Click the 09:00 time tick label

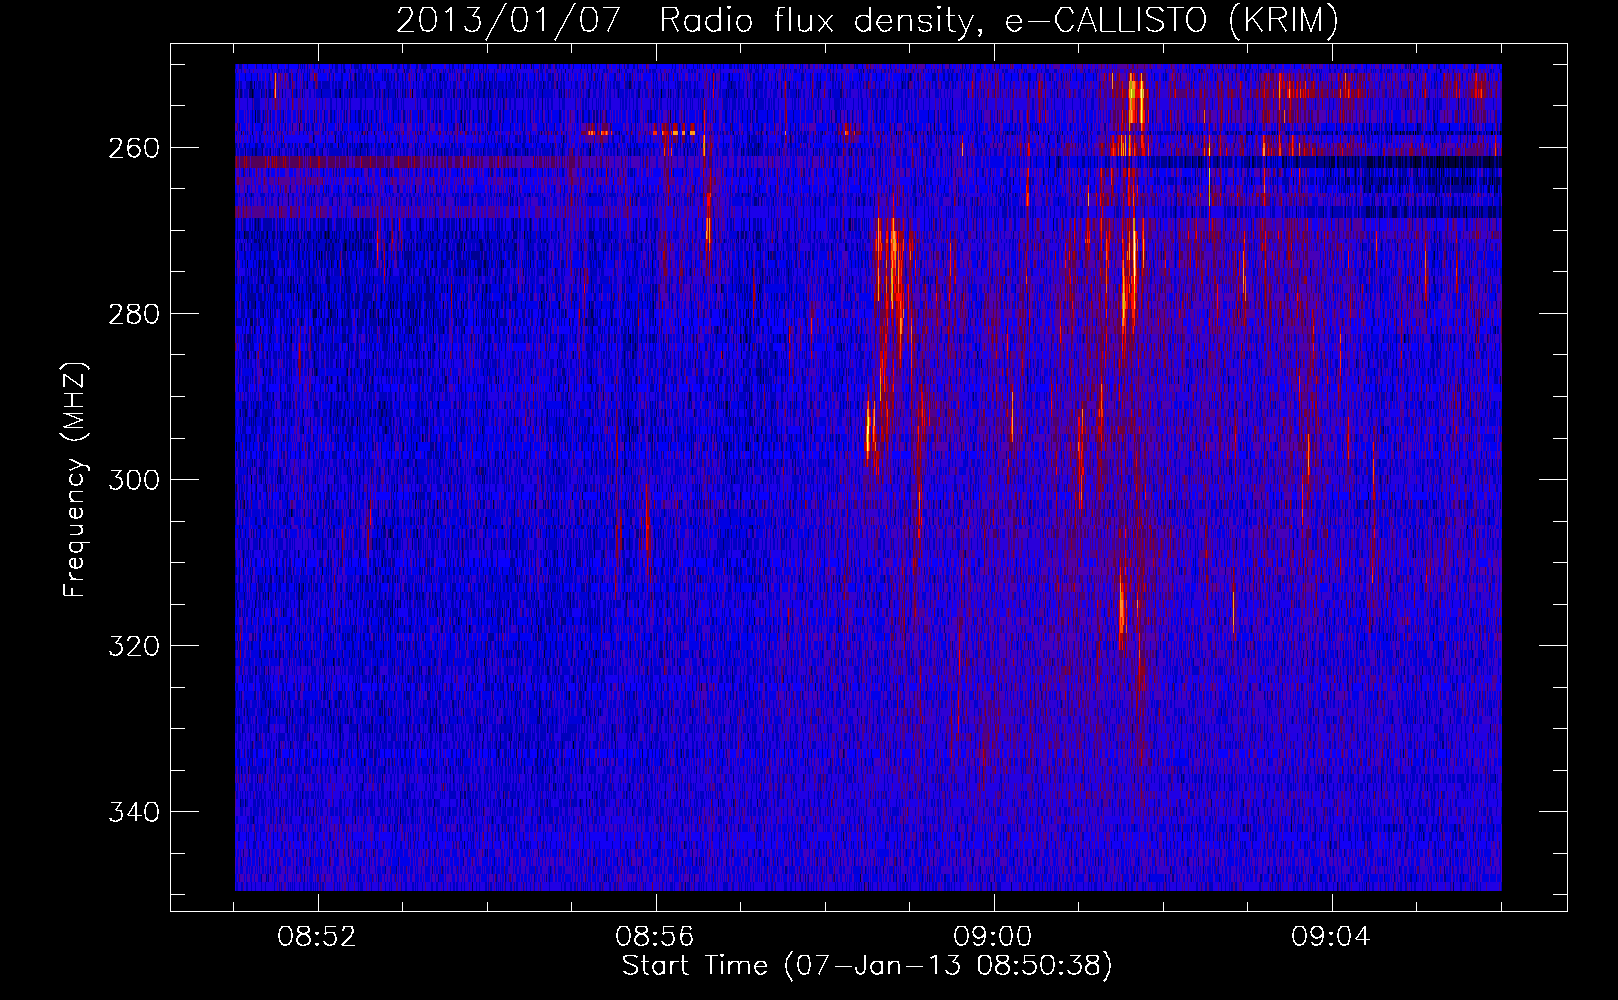pyautogui.click(x=993, y=937)
